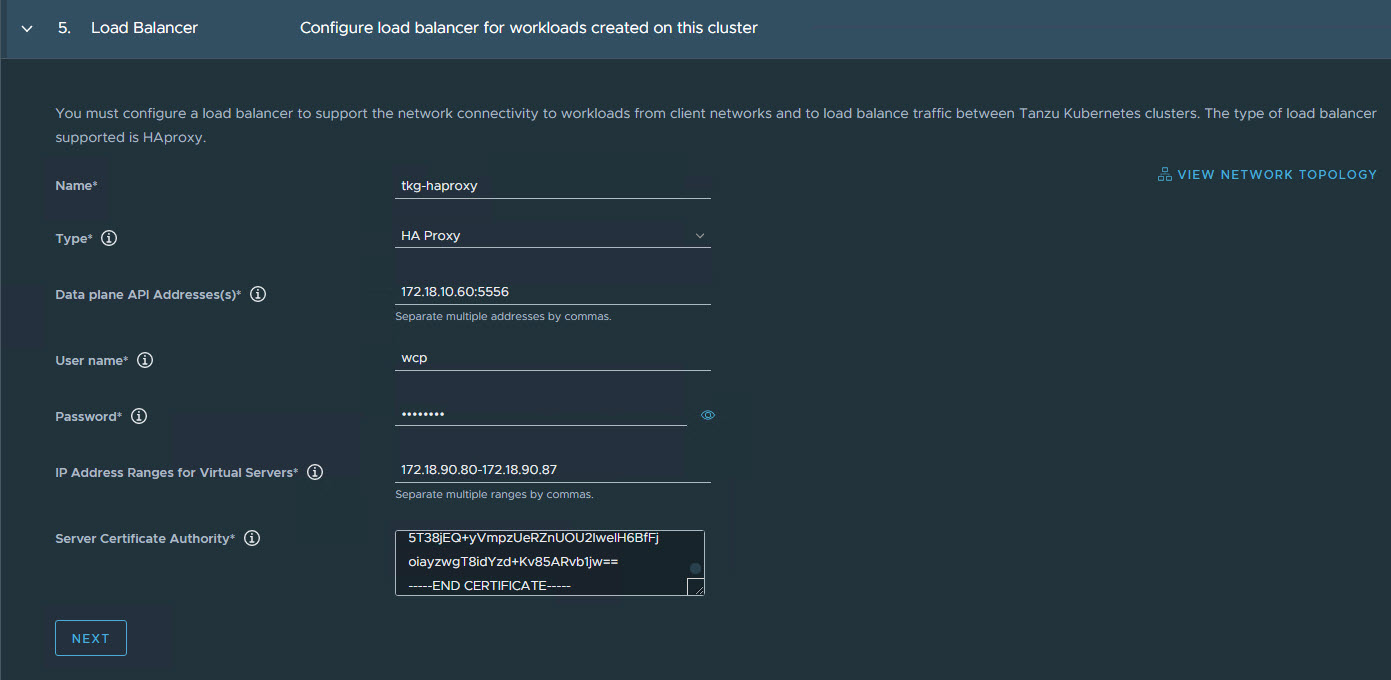Click info icon for IP Address Ranges
The image size is (1391, 680).
point(315,472)
